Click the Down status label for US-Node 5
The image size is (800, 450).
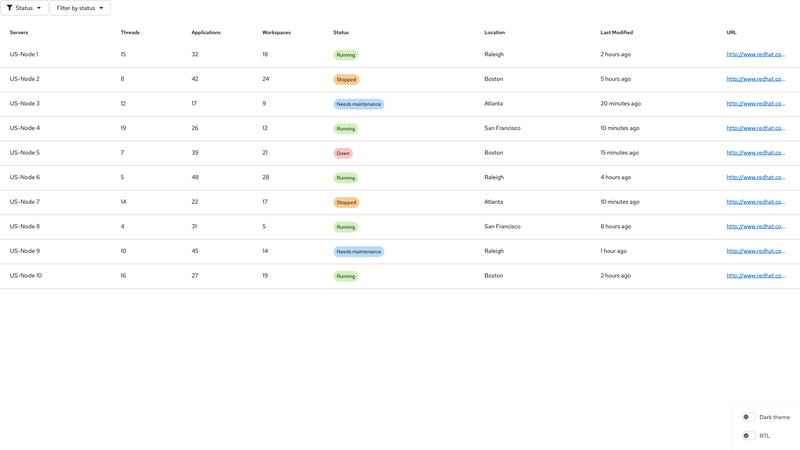(x=343, y=153)
